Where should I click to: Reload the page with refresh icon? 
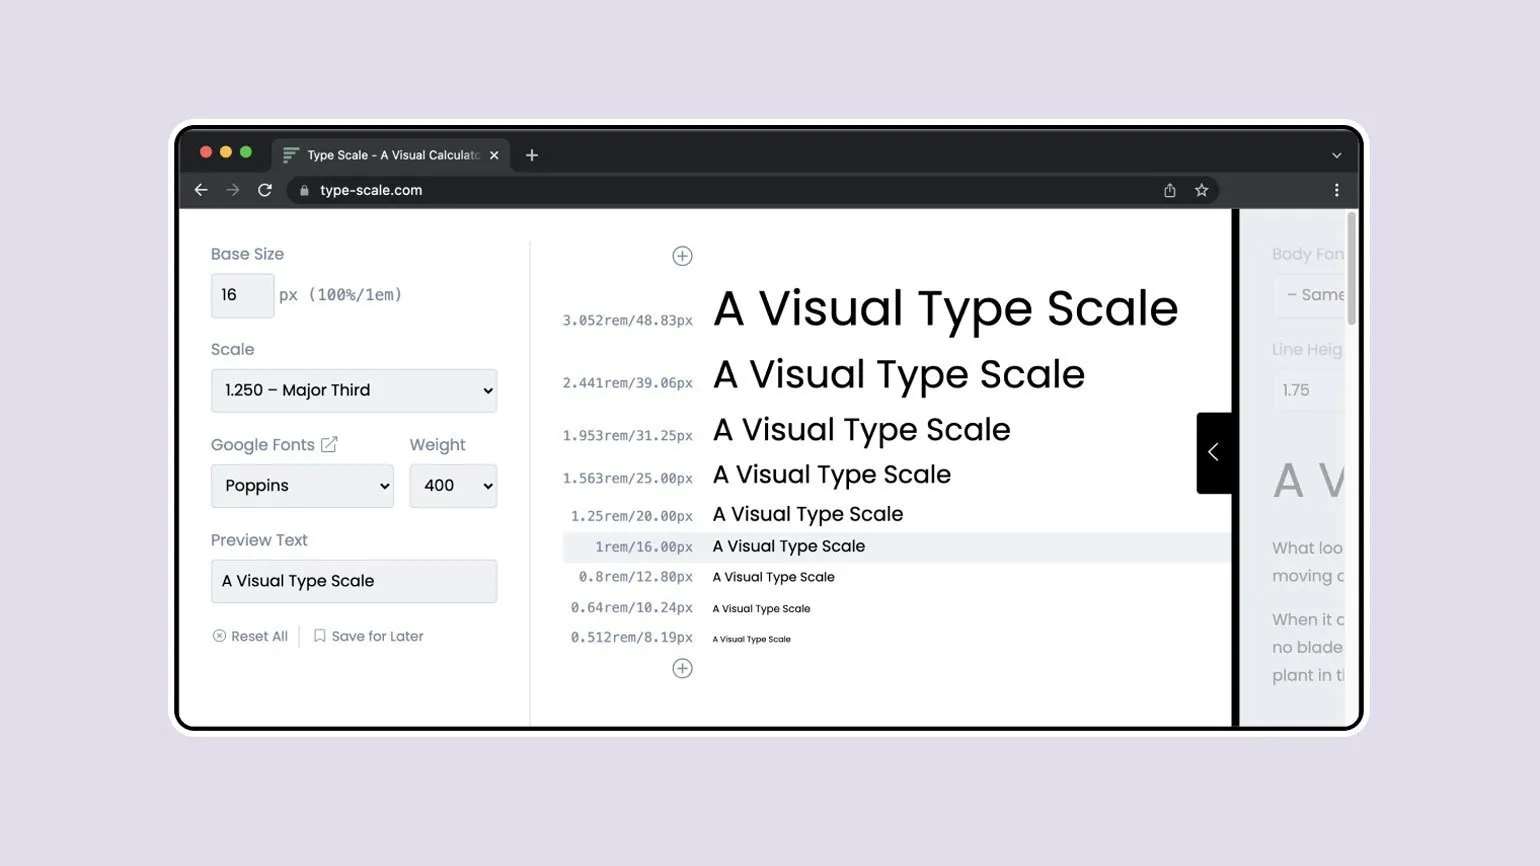click(x=265, y=190)
